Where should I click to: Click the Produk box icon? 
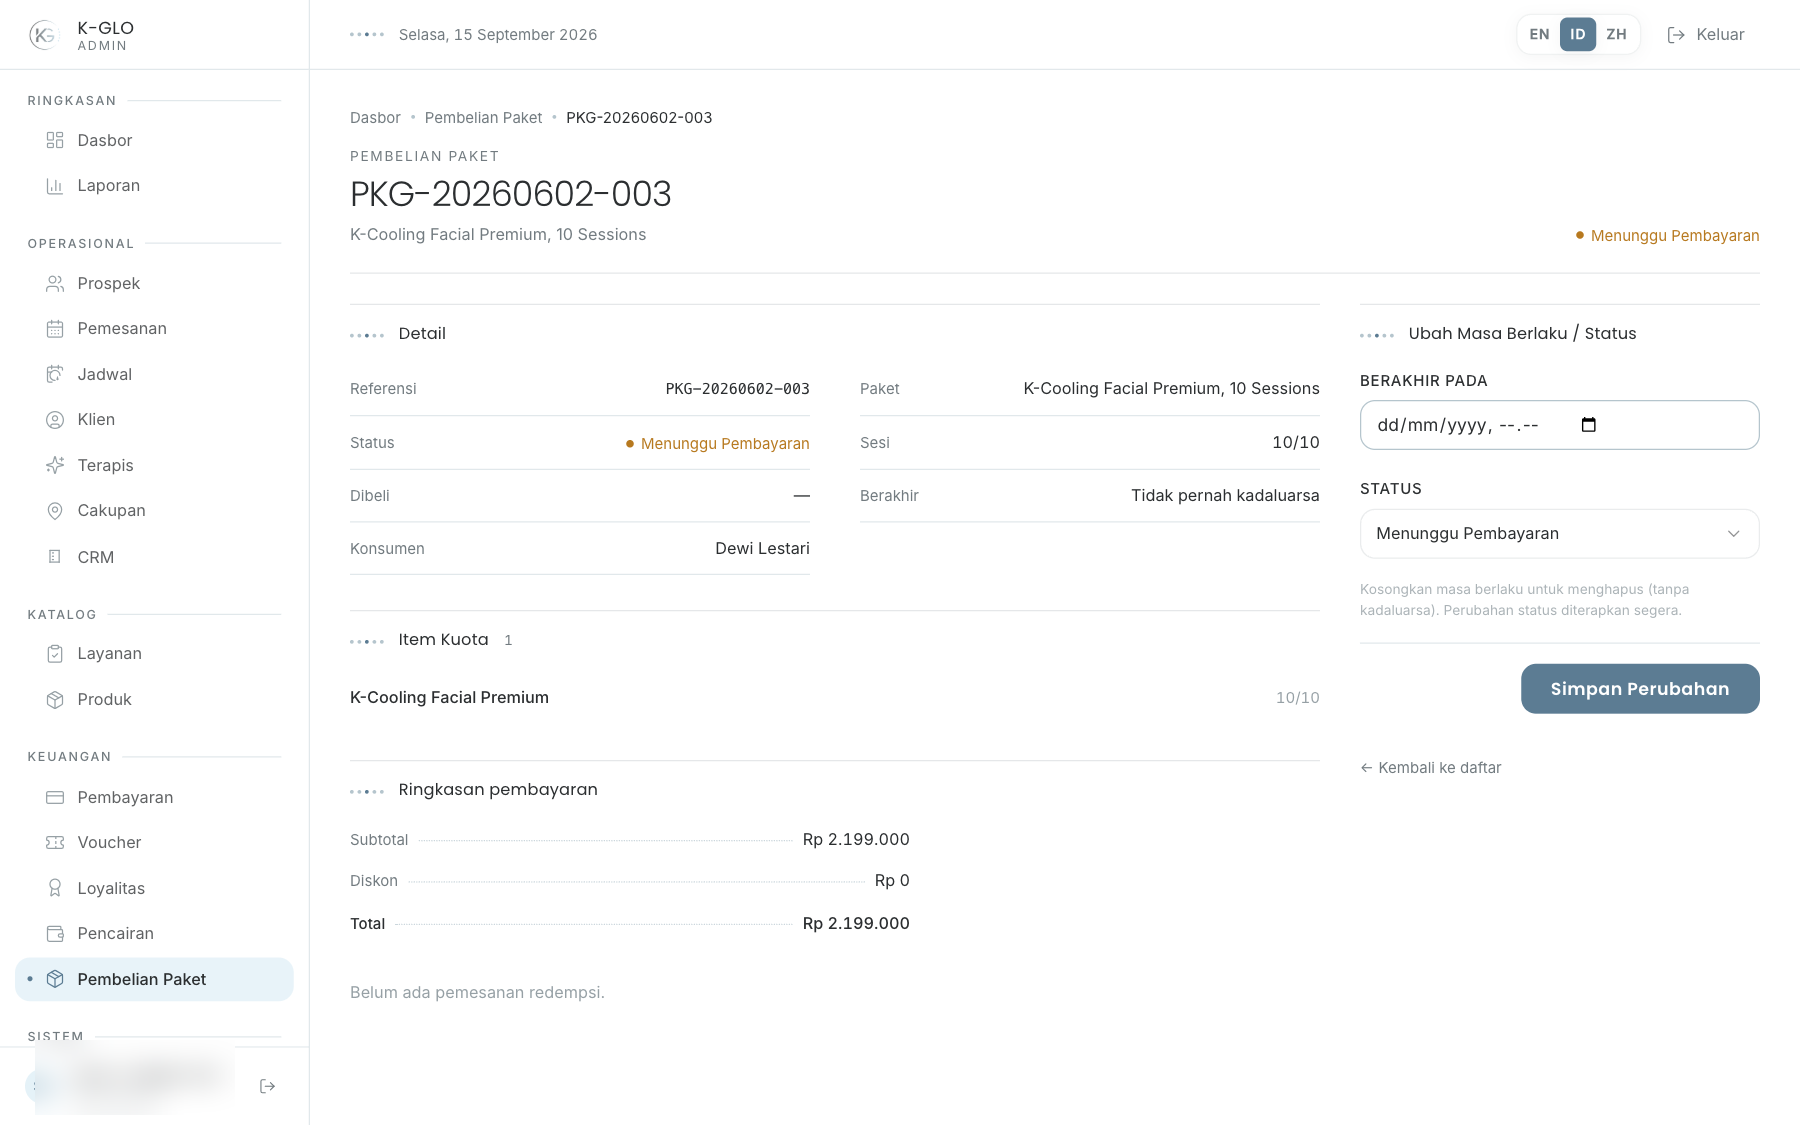[55, 700]
